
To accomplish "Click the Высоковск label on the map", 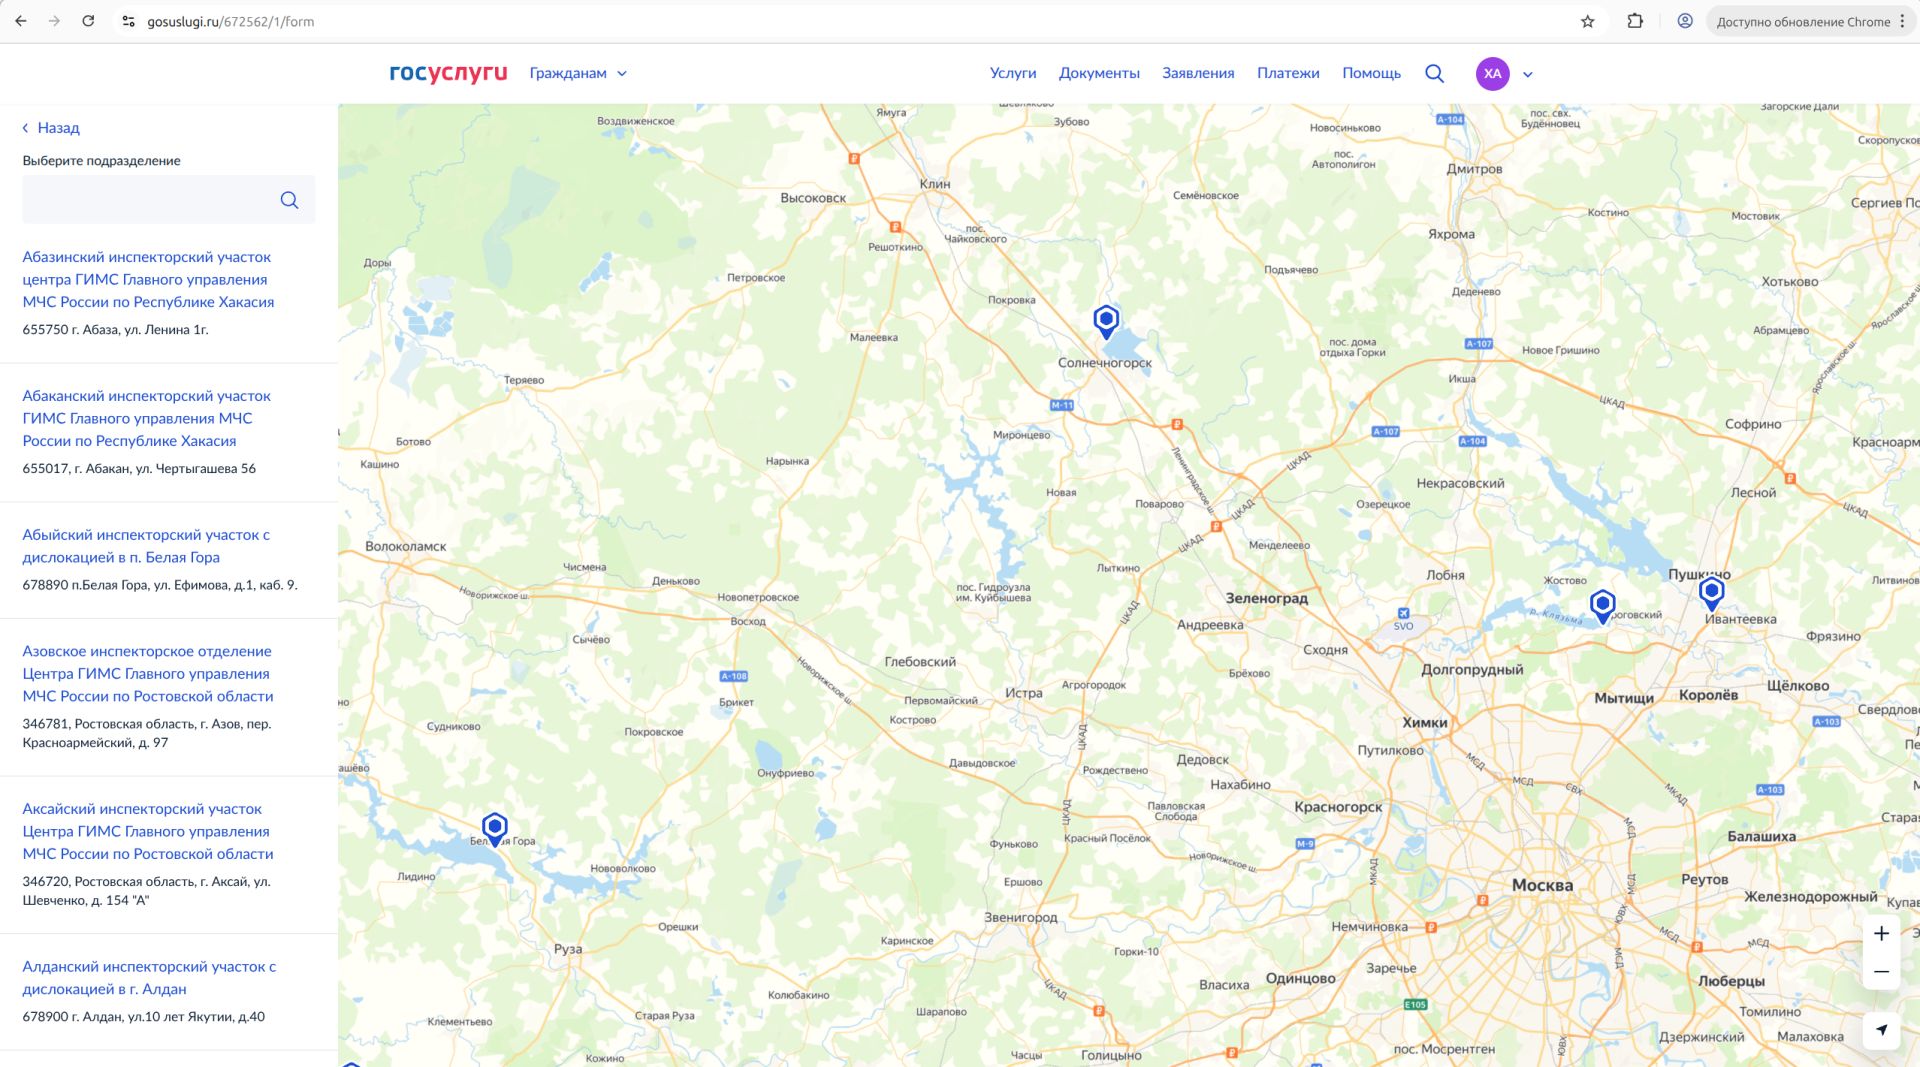I will (x=813, y=198).
